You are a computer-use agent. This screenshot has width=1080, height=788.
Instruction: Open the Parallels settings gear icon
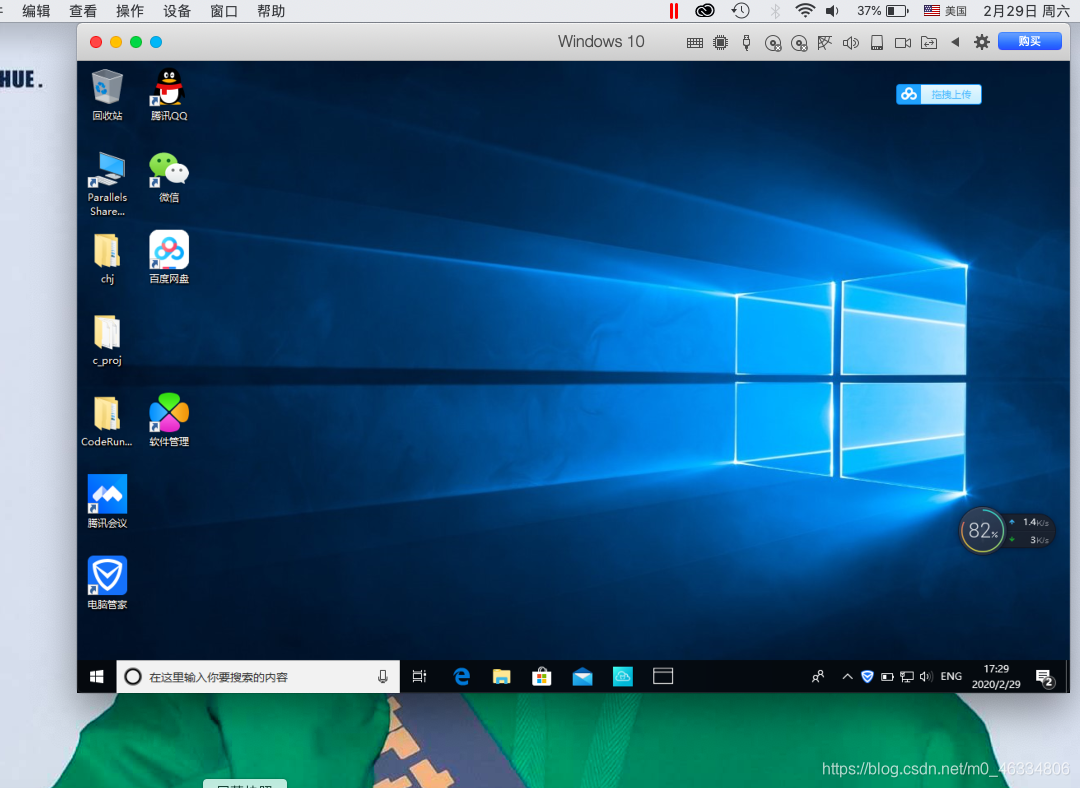pos(982,42)
